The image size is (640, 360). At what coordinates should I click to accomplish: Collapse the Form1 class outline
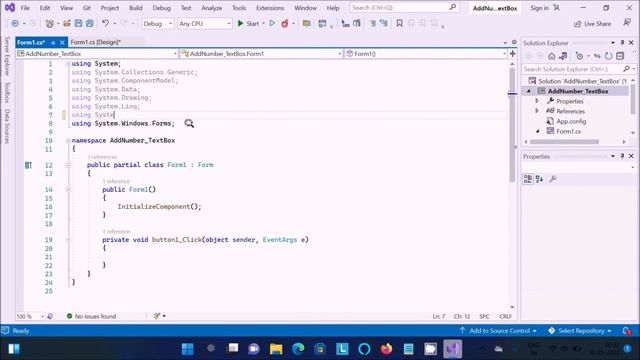click(x=68, y=165)
